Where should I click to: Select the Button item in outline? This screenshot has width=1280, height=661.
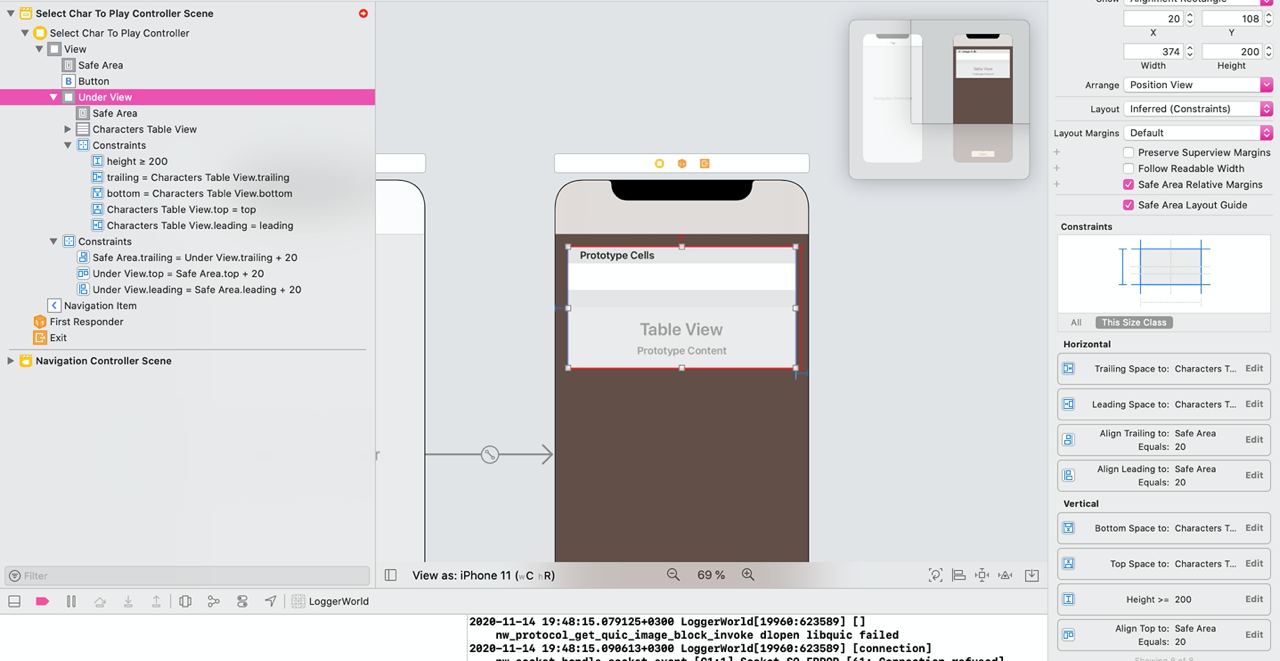tap(94, 81)
